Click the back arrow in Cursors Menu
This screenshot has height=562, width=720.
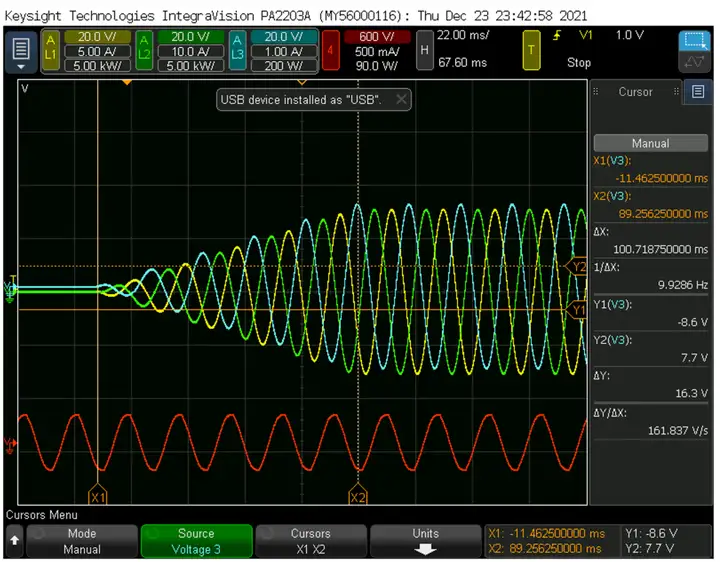[x=15, y=541]
